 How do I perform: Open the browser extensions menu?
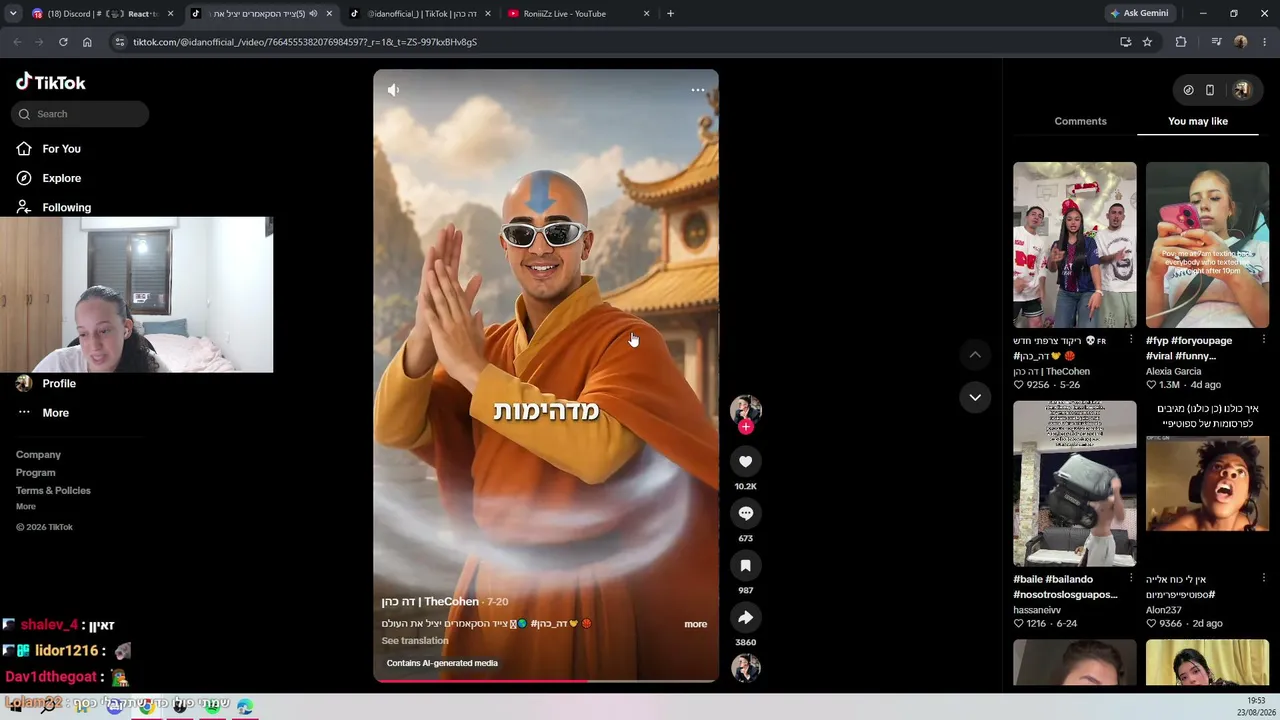tap(1181, 42)
